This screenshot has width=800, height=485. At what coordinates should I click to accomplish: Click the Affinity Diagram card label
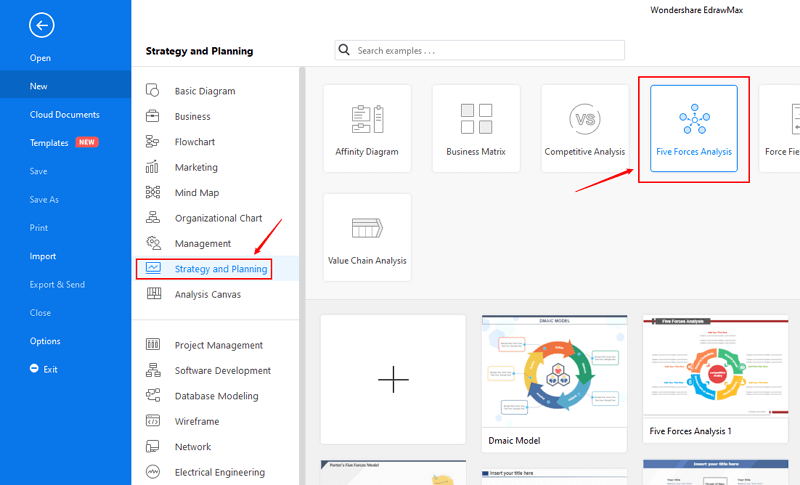367,151
